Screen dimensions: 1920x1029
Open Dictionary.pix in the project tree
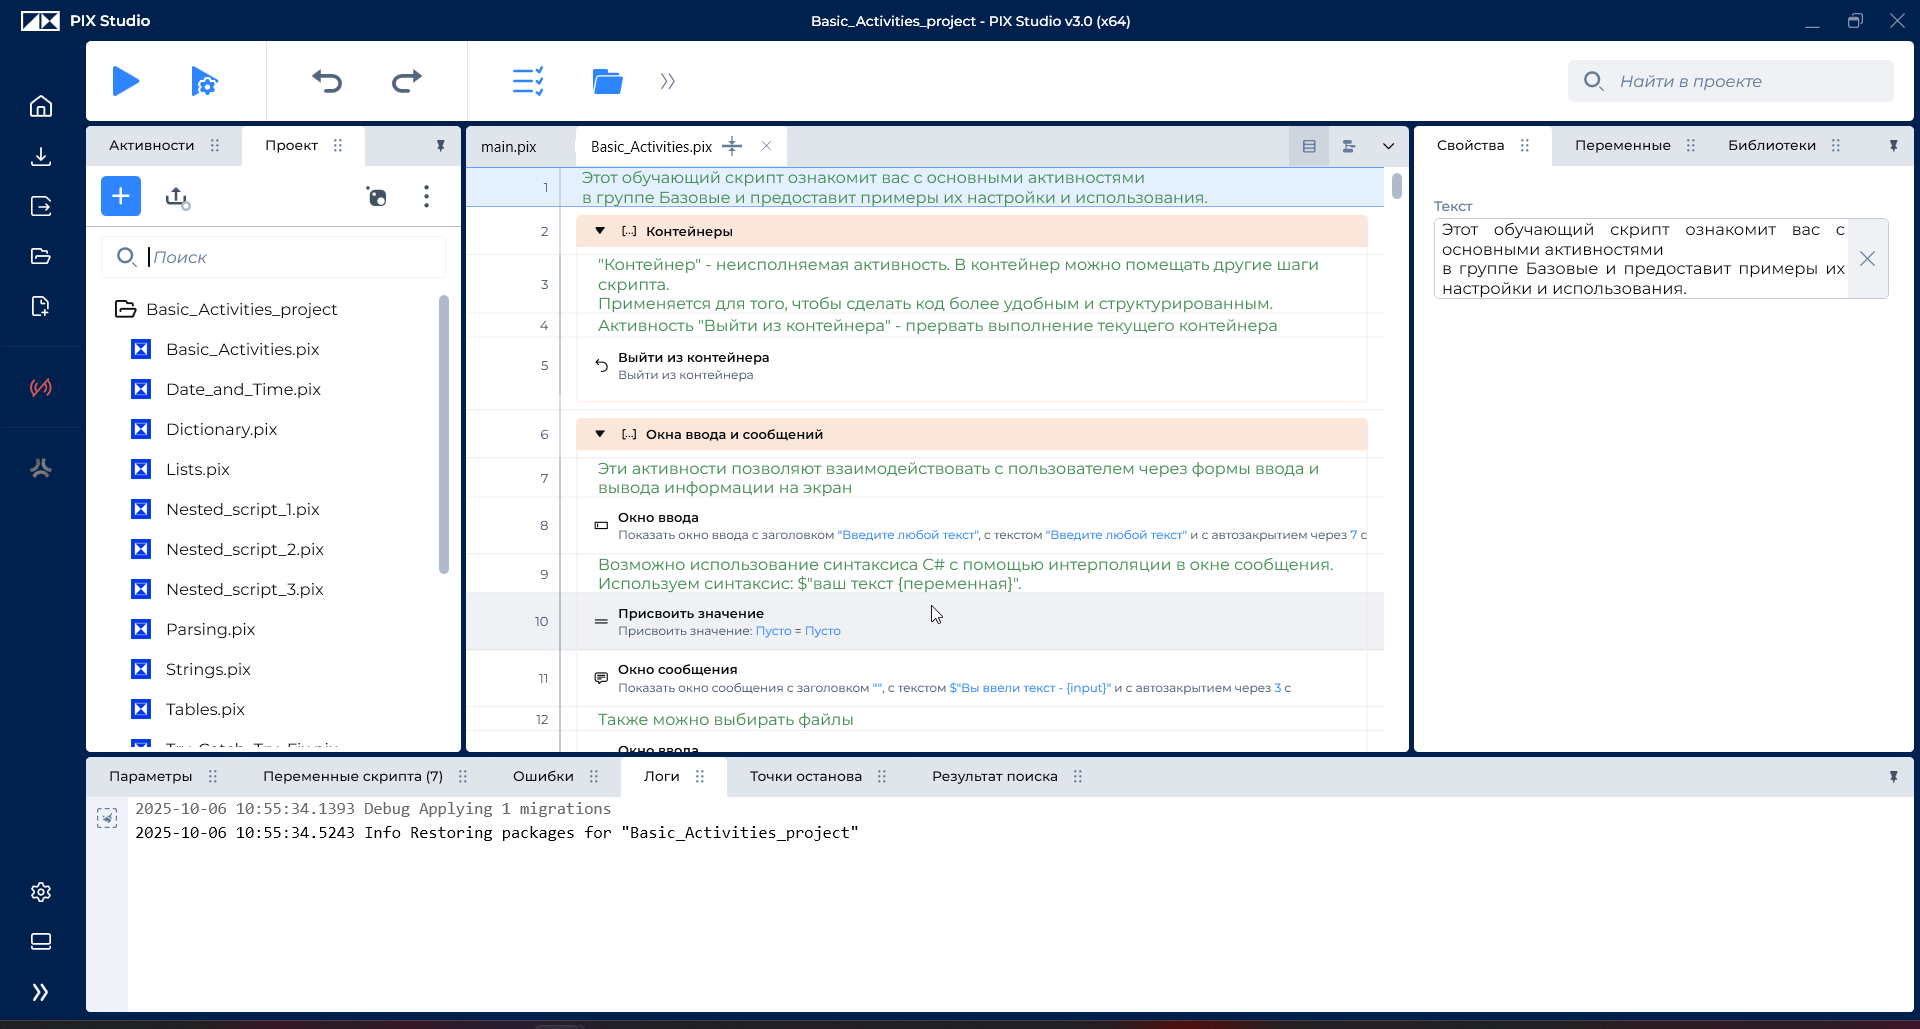pyautogui.click(x=221, y=429)
